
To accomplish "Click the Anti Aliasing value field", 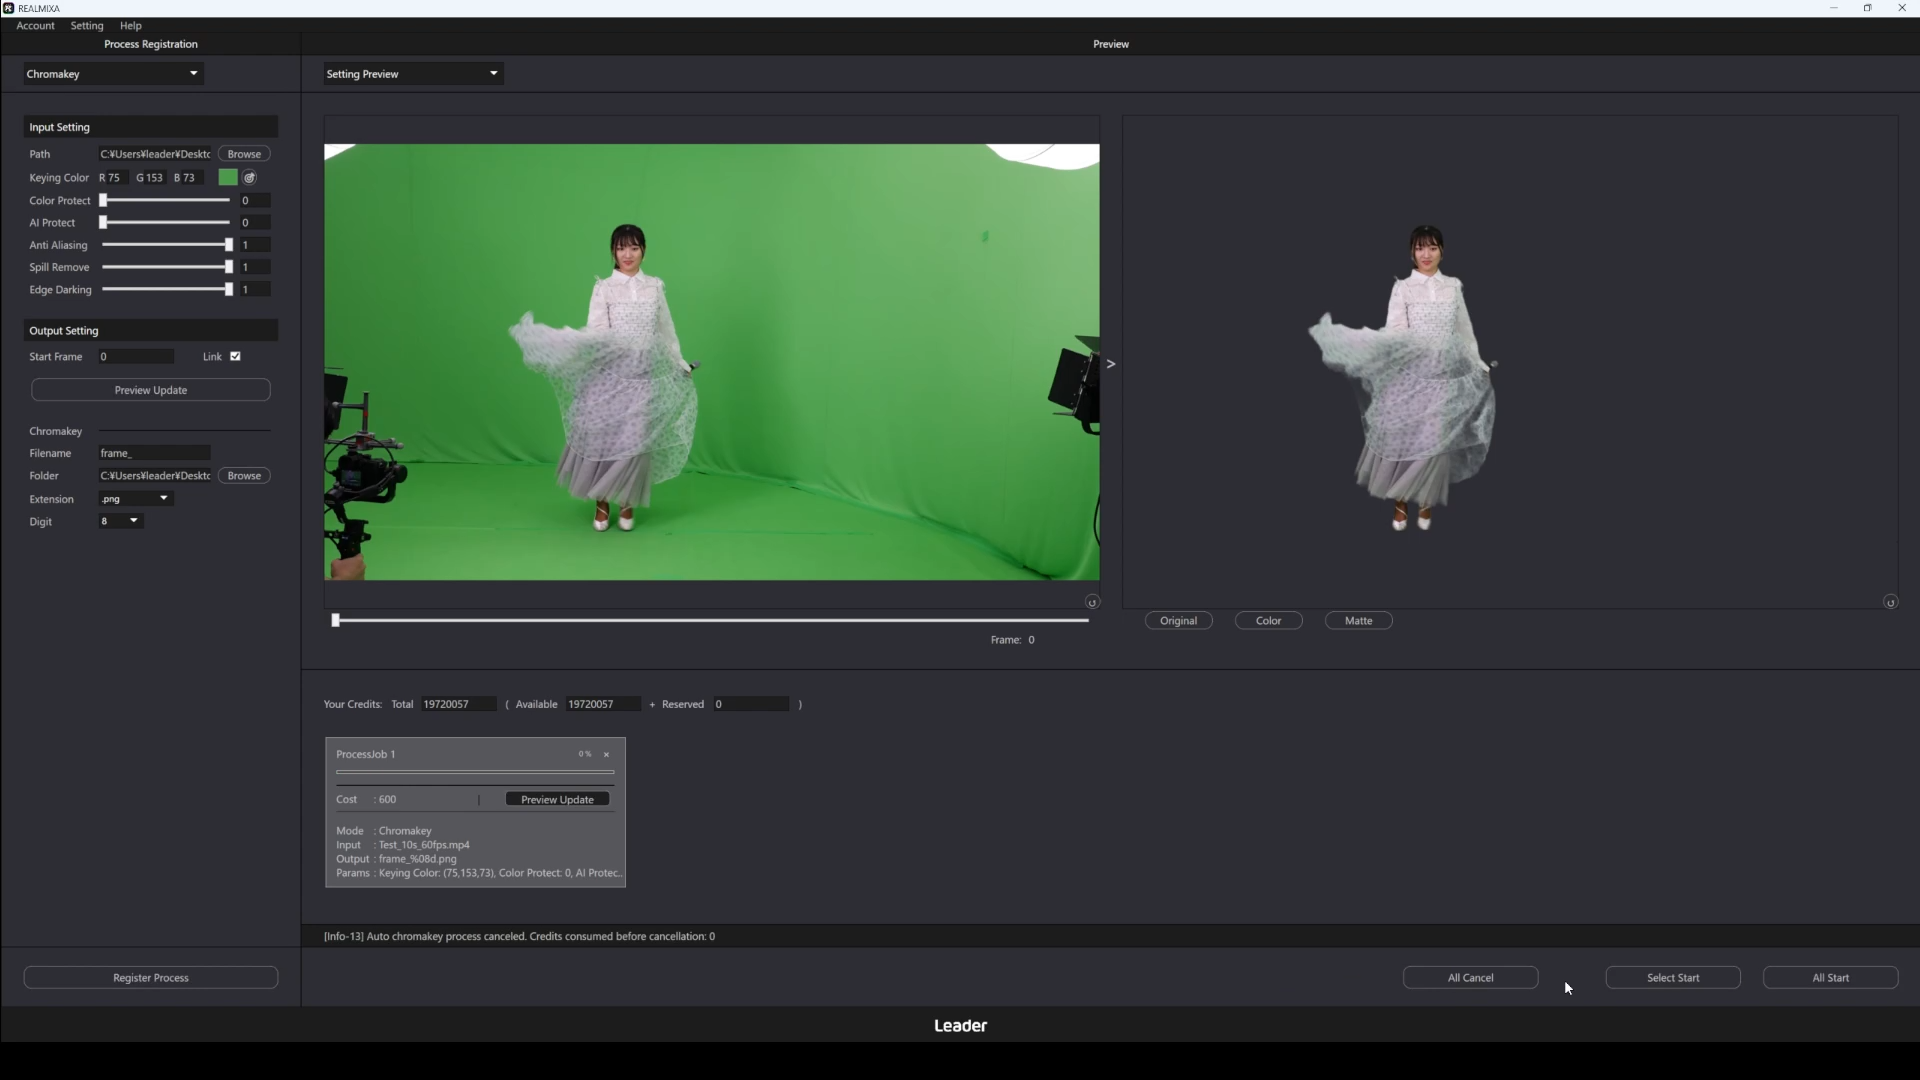I will click(255, 245).
